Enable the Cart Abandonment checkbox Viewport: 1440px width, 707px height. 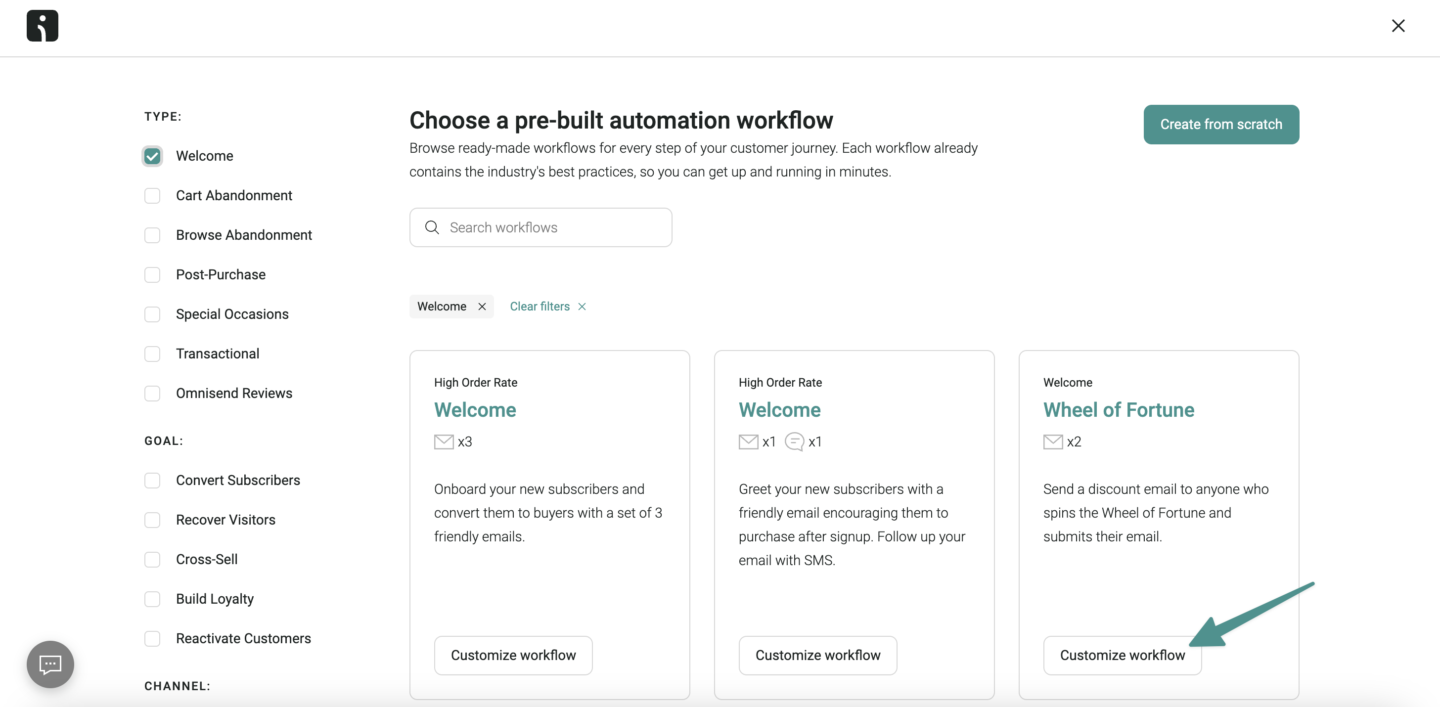152,196
